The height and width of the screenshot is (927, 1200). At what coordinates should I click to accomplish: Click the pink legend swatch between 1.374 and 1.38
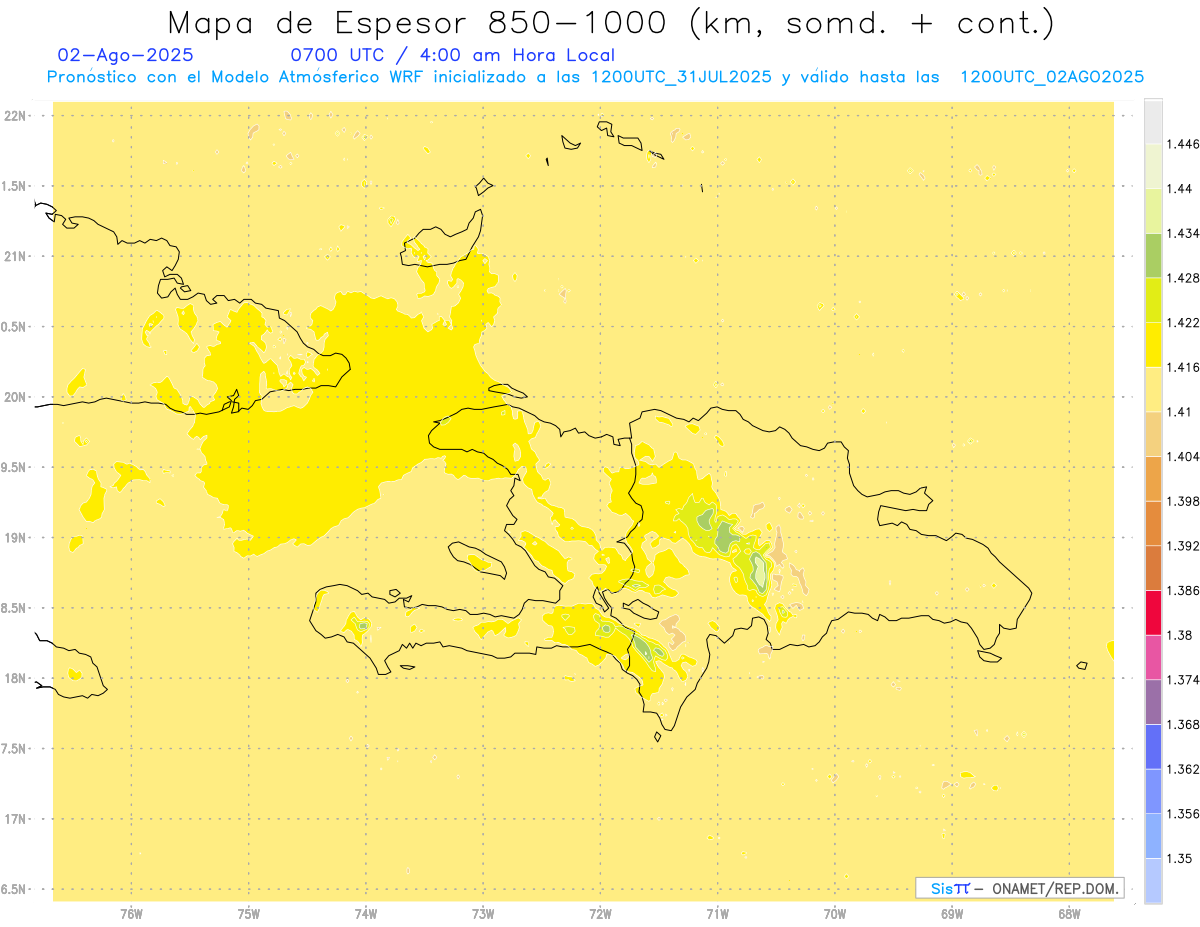click(1153, 658)
